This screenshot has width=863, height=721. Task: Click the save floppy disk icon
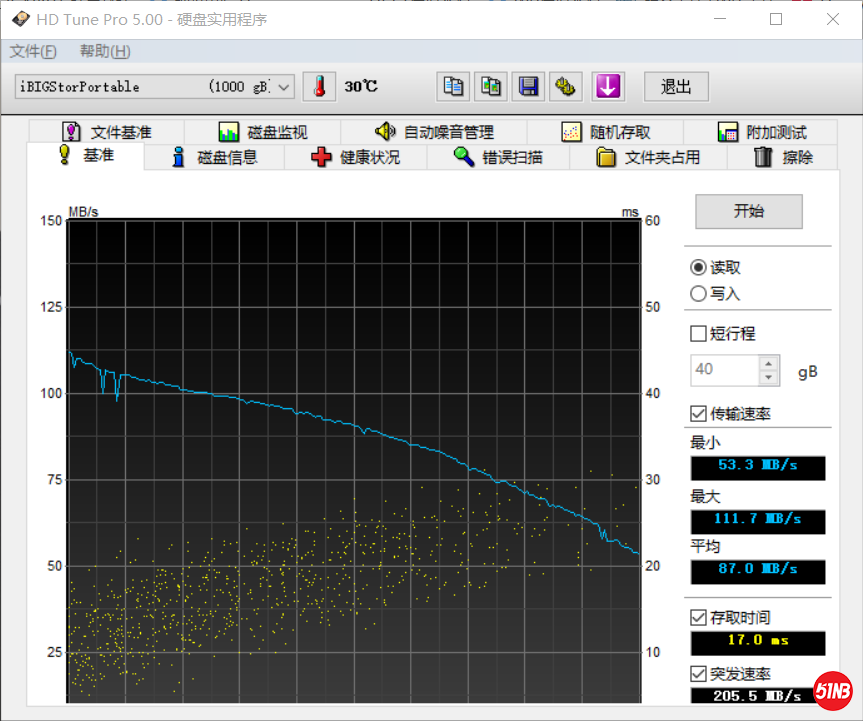click(x=528, y=87)
